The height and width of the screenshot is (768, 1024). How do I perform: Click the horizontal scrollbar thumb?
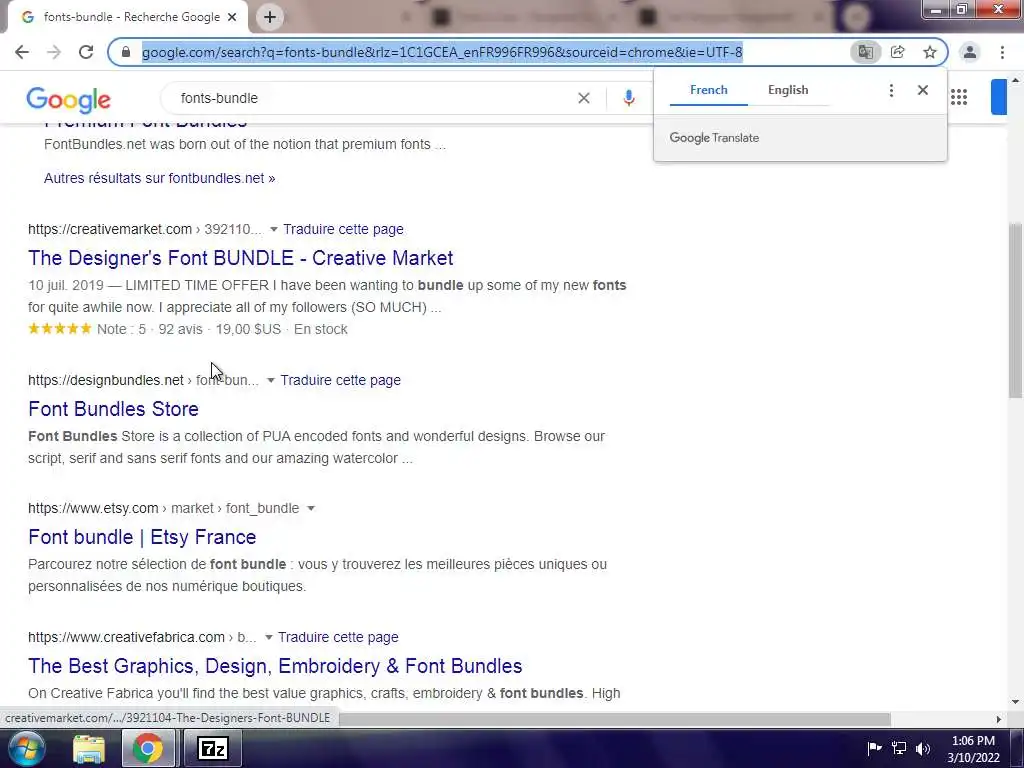(614, 719)
